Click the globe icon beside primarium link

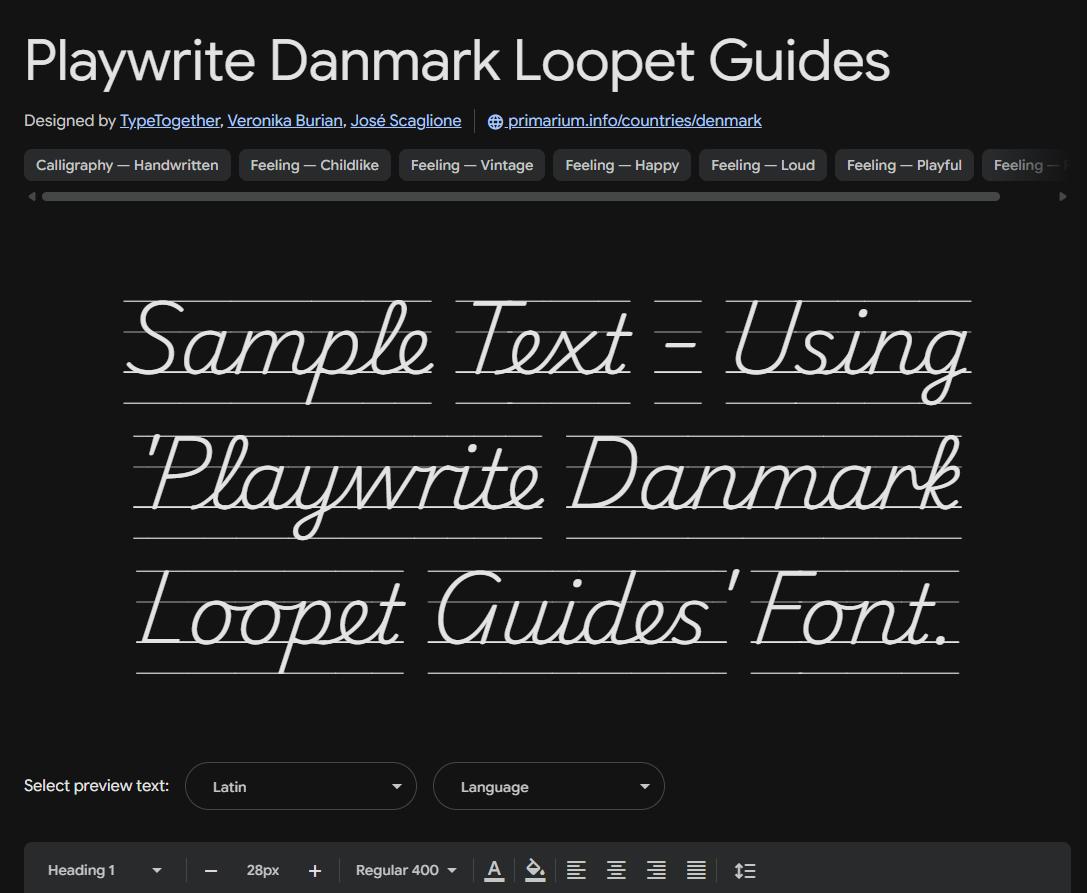(495, 122)
